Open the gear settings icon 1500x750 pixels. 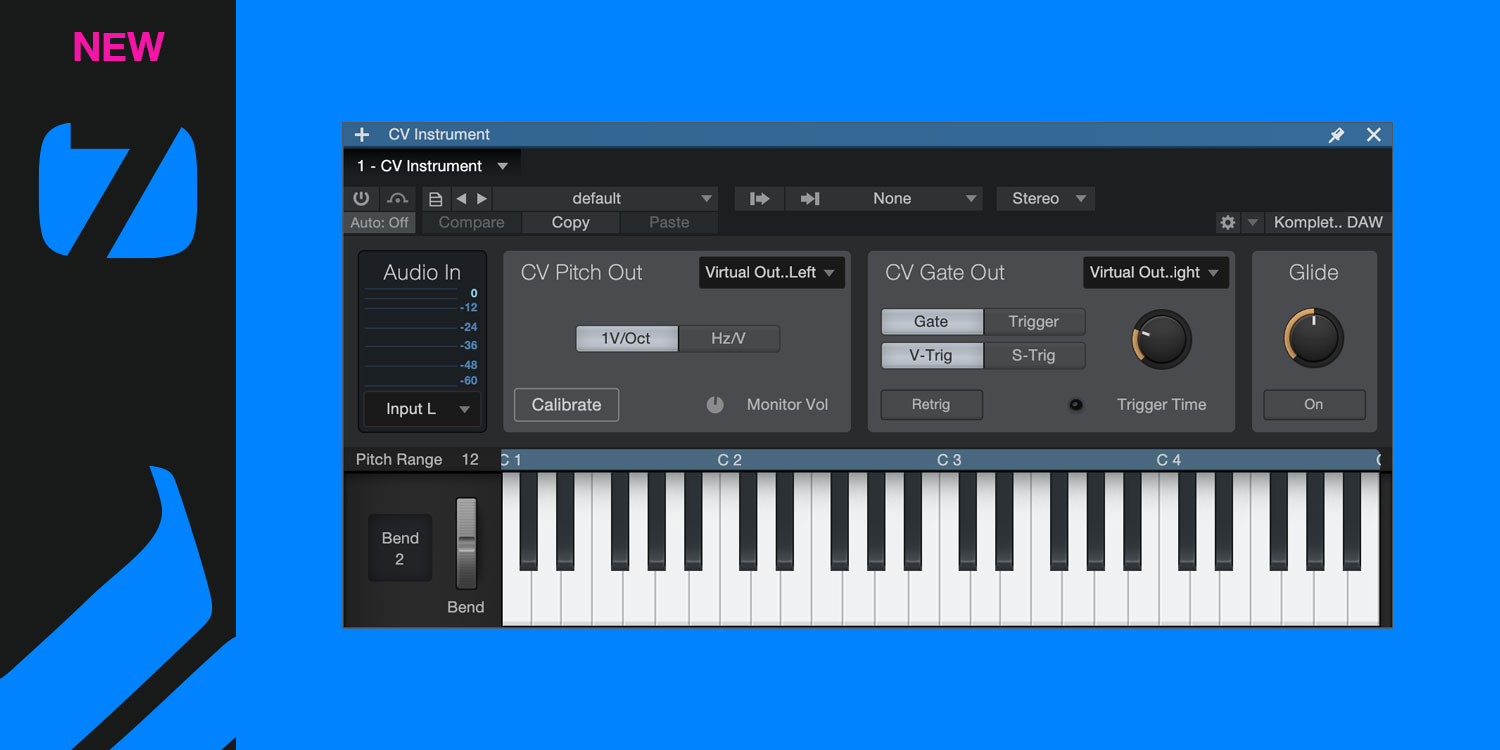(1228, 223)
